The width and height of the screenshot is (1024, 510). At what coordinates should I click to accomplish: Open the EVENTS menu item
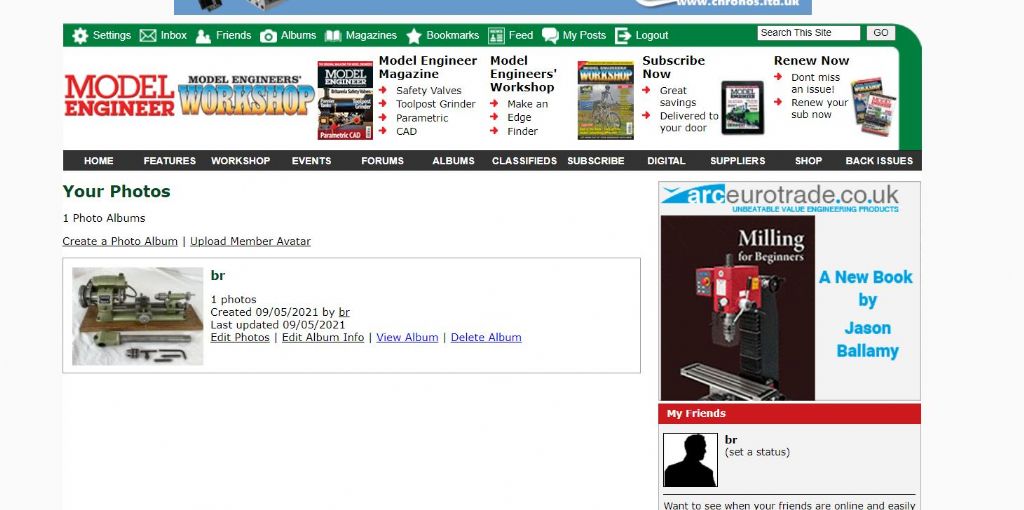[312, 161]
